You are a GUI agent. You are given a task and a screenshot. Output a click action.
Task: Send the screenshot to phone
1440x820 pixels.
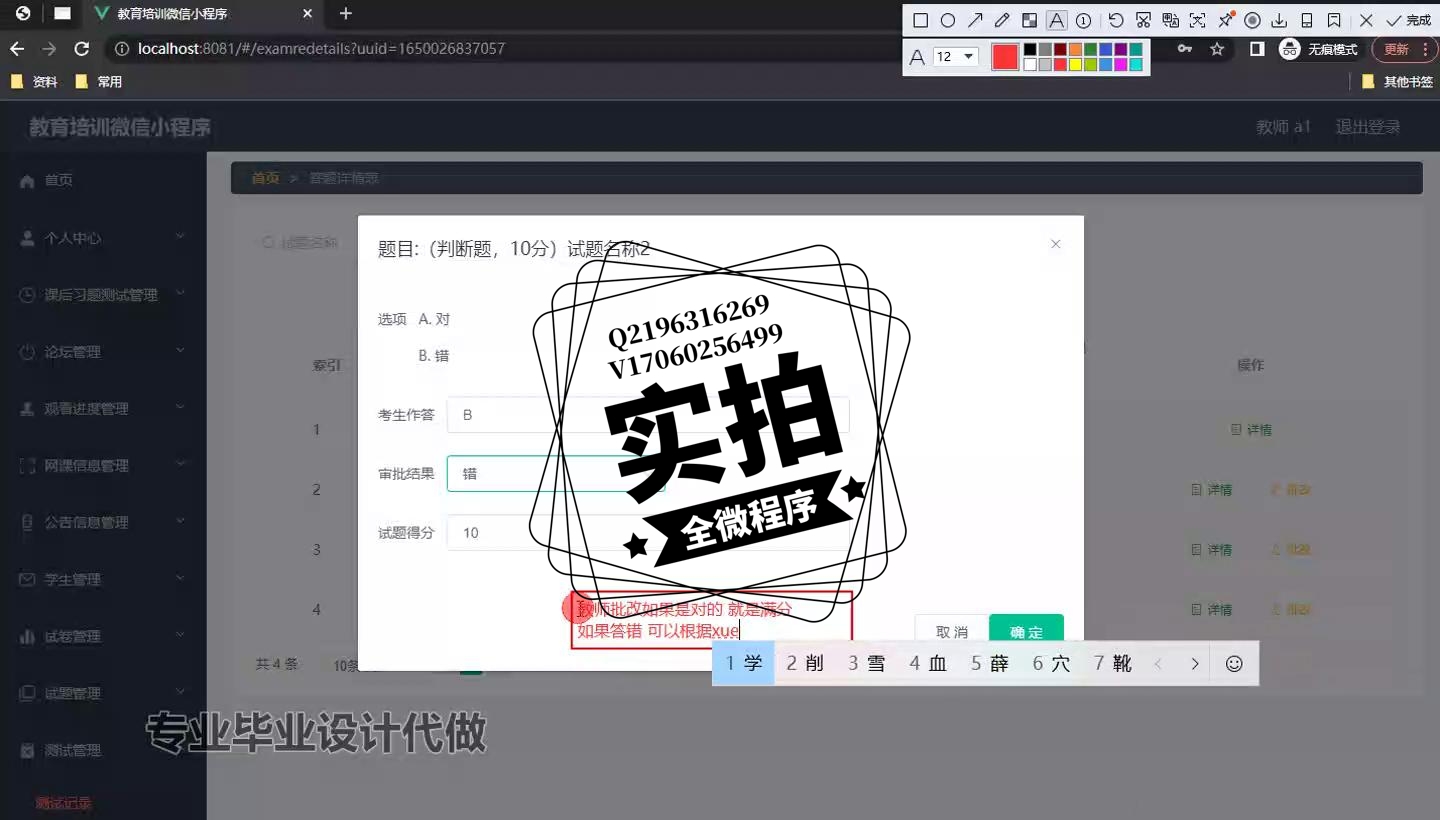(1306, 20)
